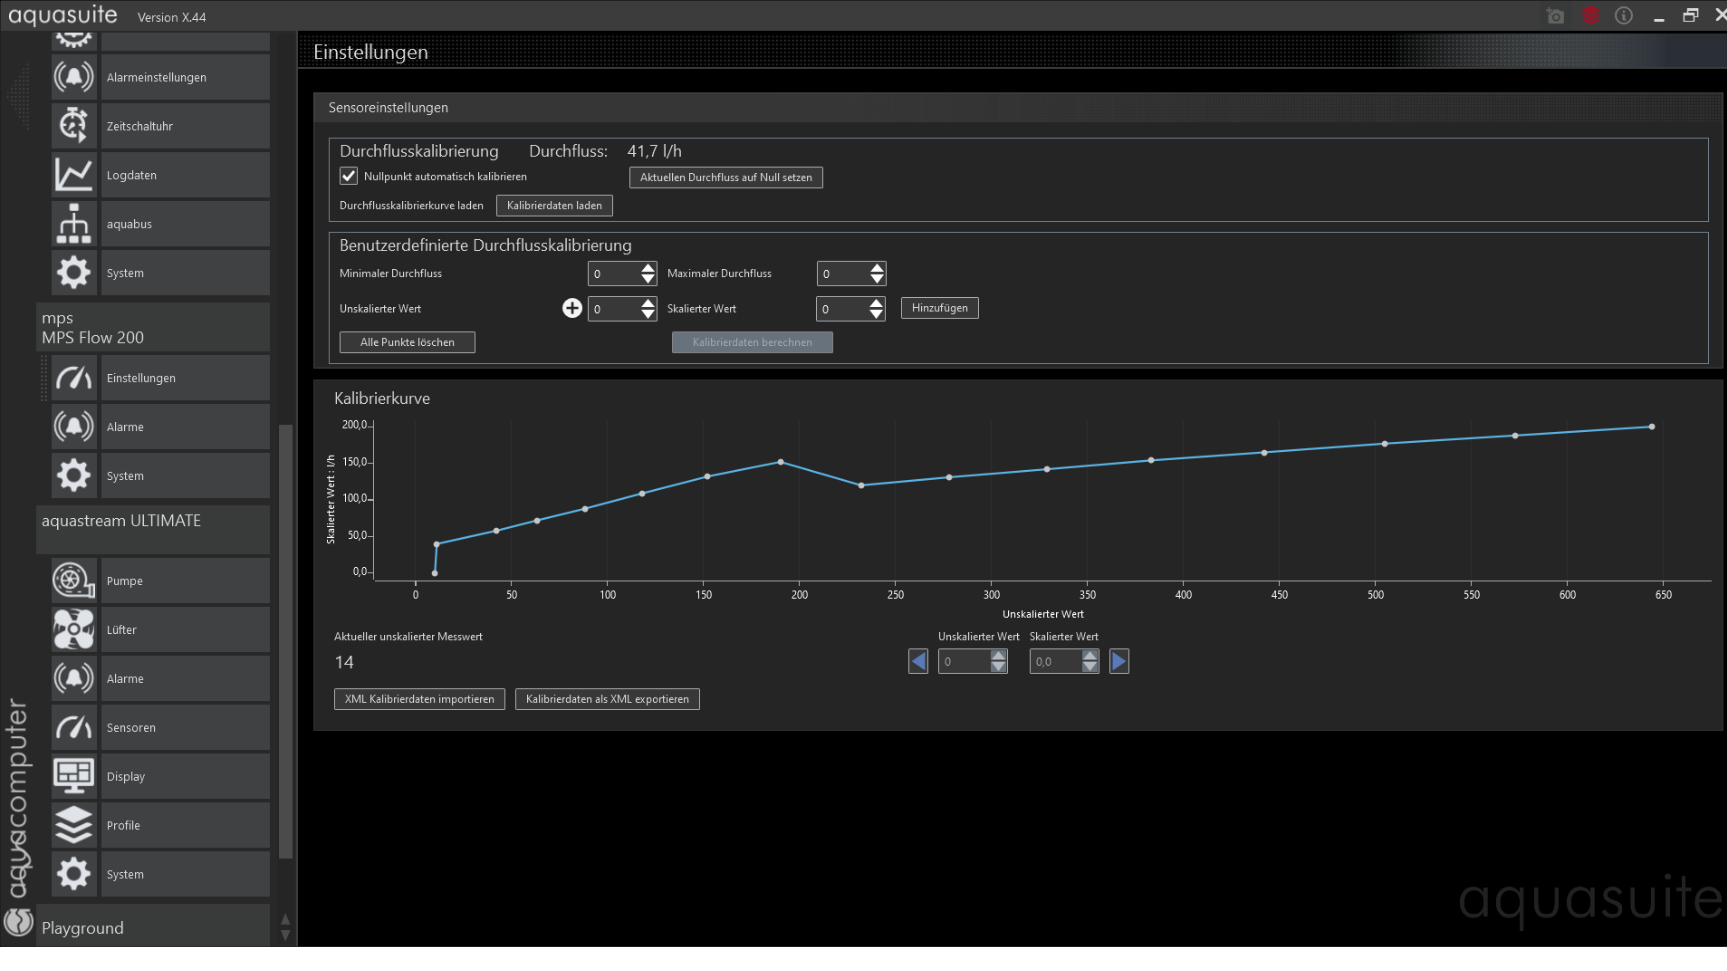Viewport: 1727px width, 971px height.
Task: Open MPS Flow 200 Einstellungen page
Action: coord(141,378)
